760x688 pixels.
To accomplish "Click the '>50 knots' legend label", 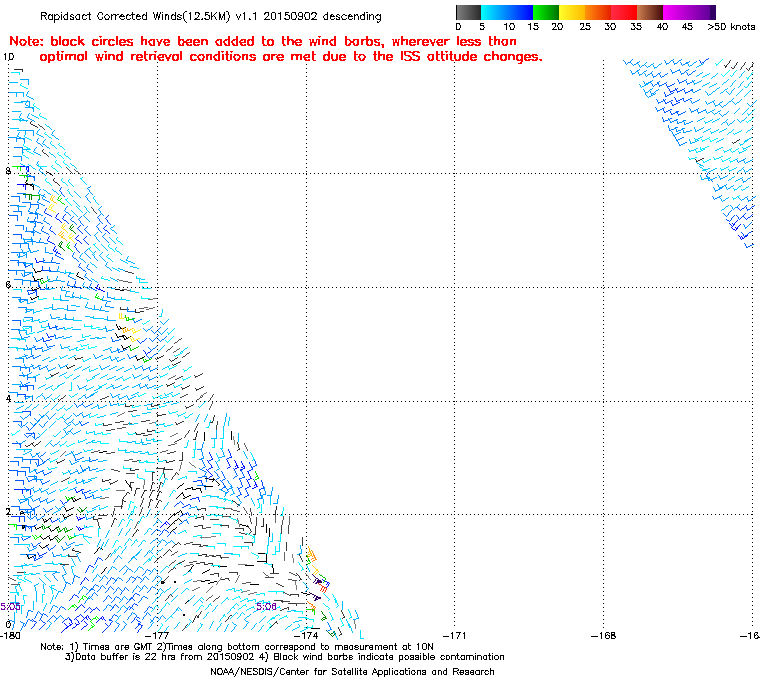I will (x=731, y=27).
